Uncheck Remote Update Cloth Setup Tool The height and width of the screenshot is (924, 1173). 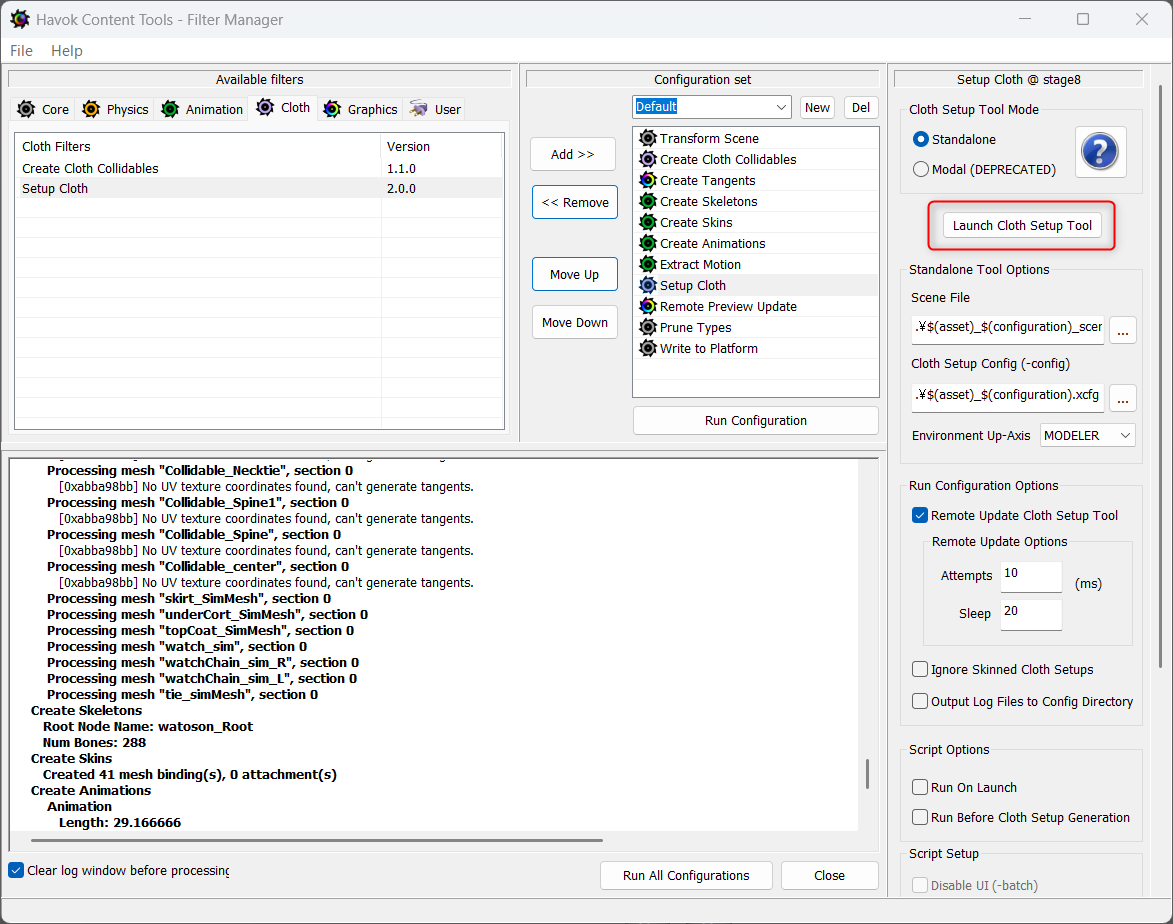coord(920,515)
